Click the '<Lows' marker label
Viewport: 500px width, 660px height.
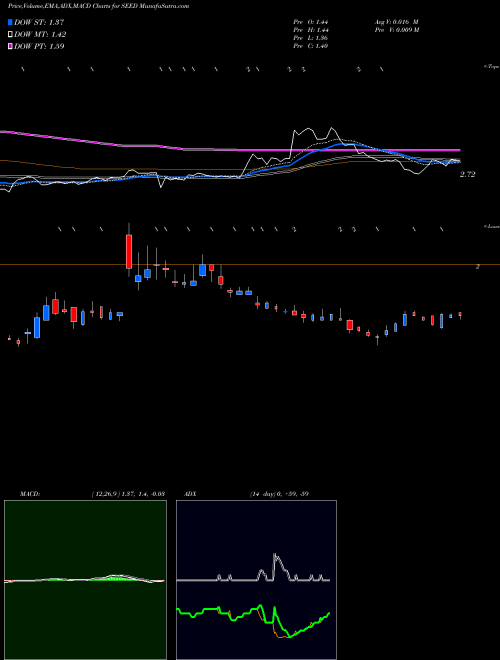click(x=492, y=226)
